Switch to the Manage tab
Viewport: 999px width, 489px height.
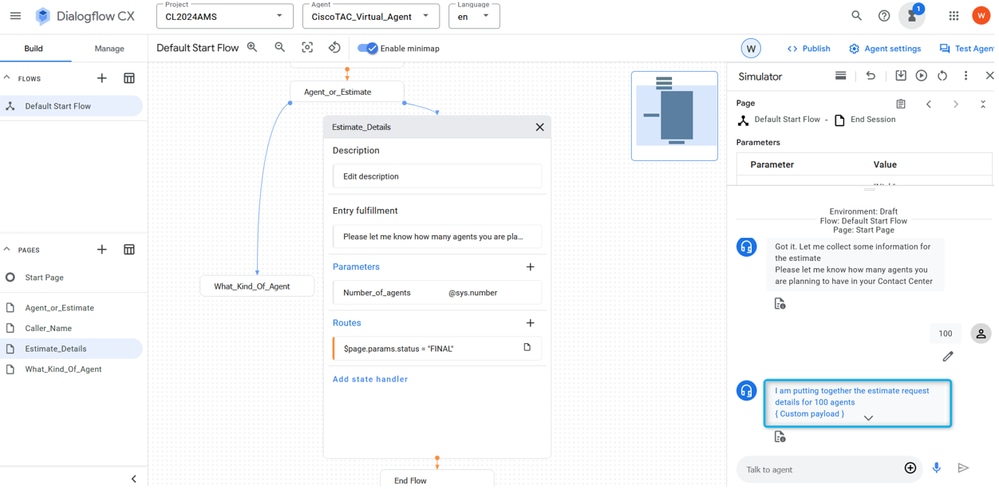click(109, 48)
